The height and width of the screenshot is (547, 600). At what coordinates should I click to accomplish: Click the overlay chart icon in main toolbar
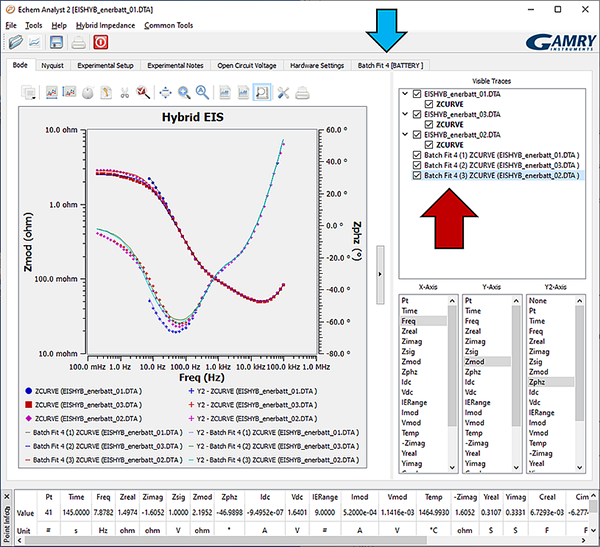point(34,42)
